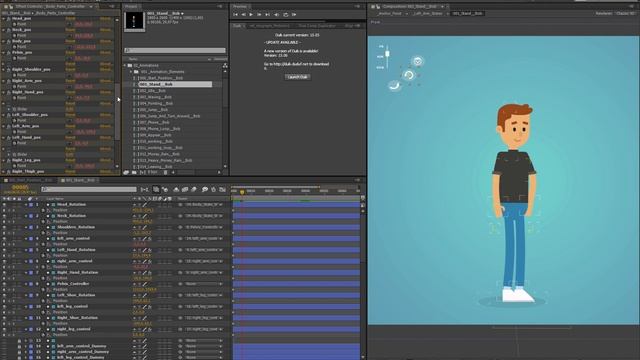
Task: Open Preview panel options menu icon
Action: 358,7
